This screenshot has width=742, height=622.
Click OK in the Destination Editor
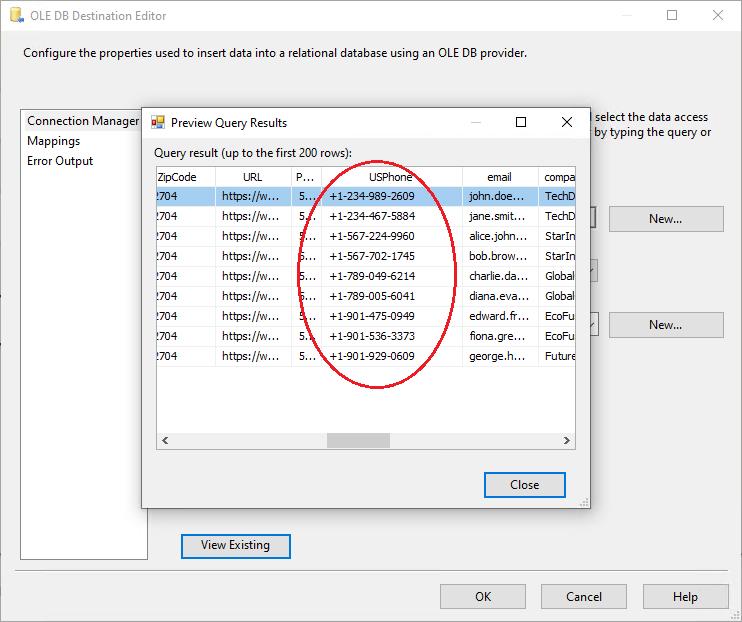[x=483, y=597]
